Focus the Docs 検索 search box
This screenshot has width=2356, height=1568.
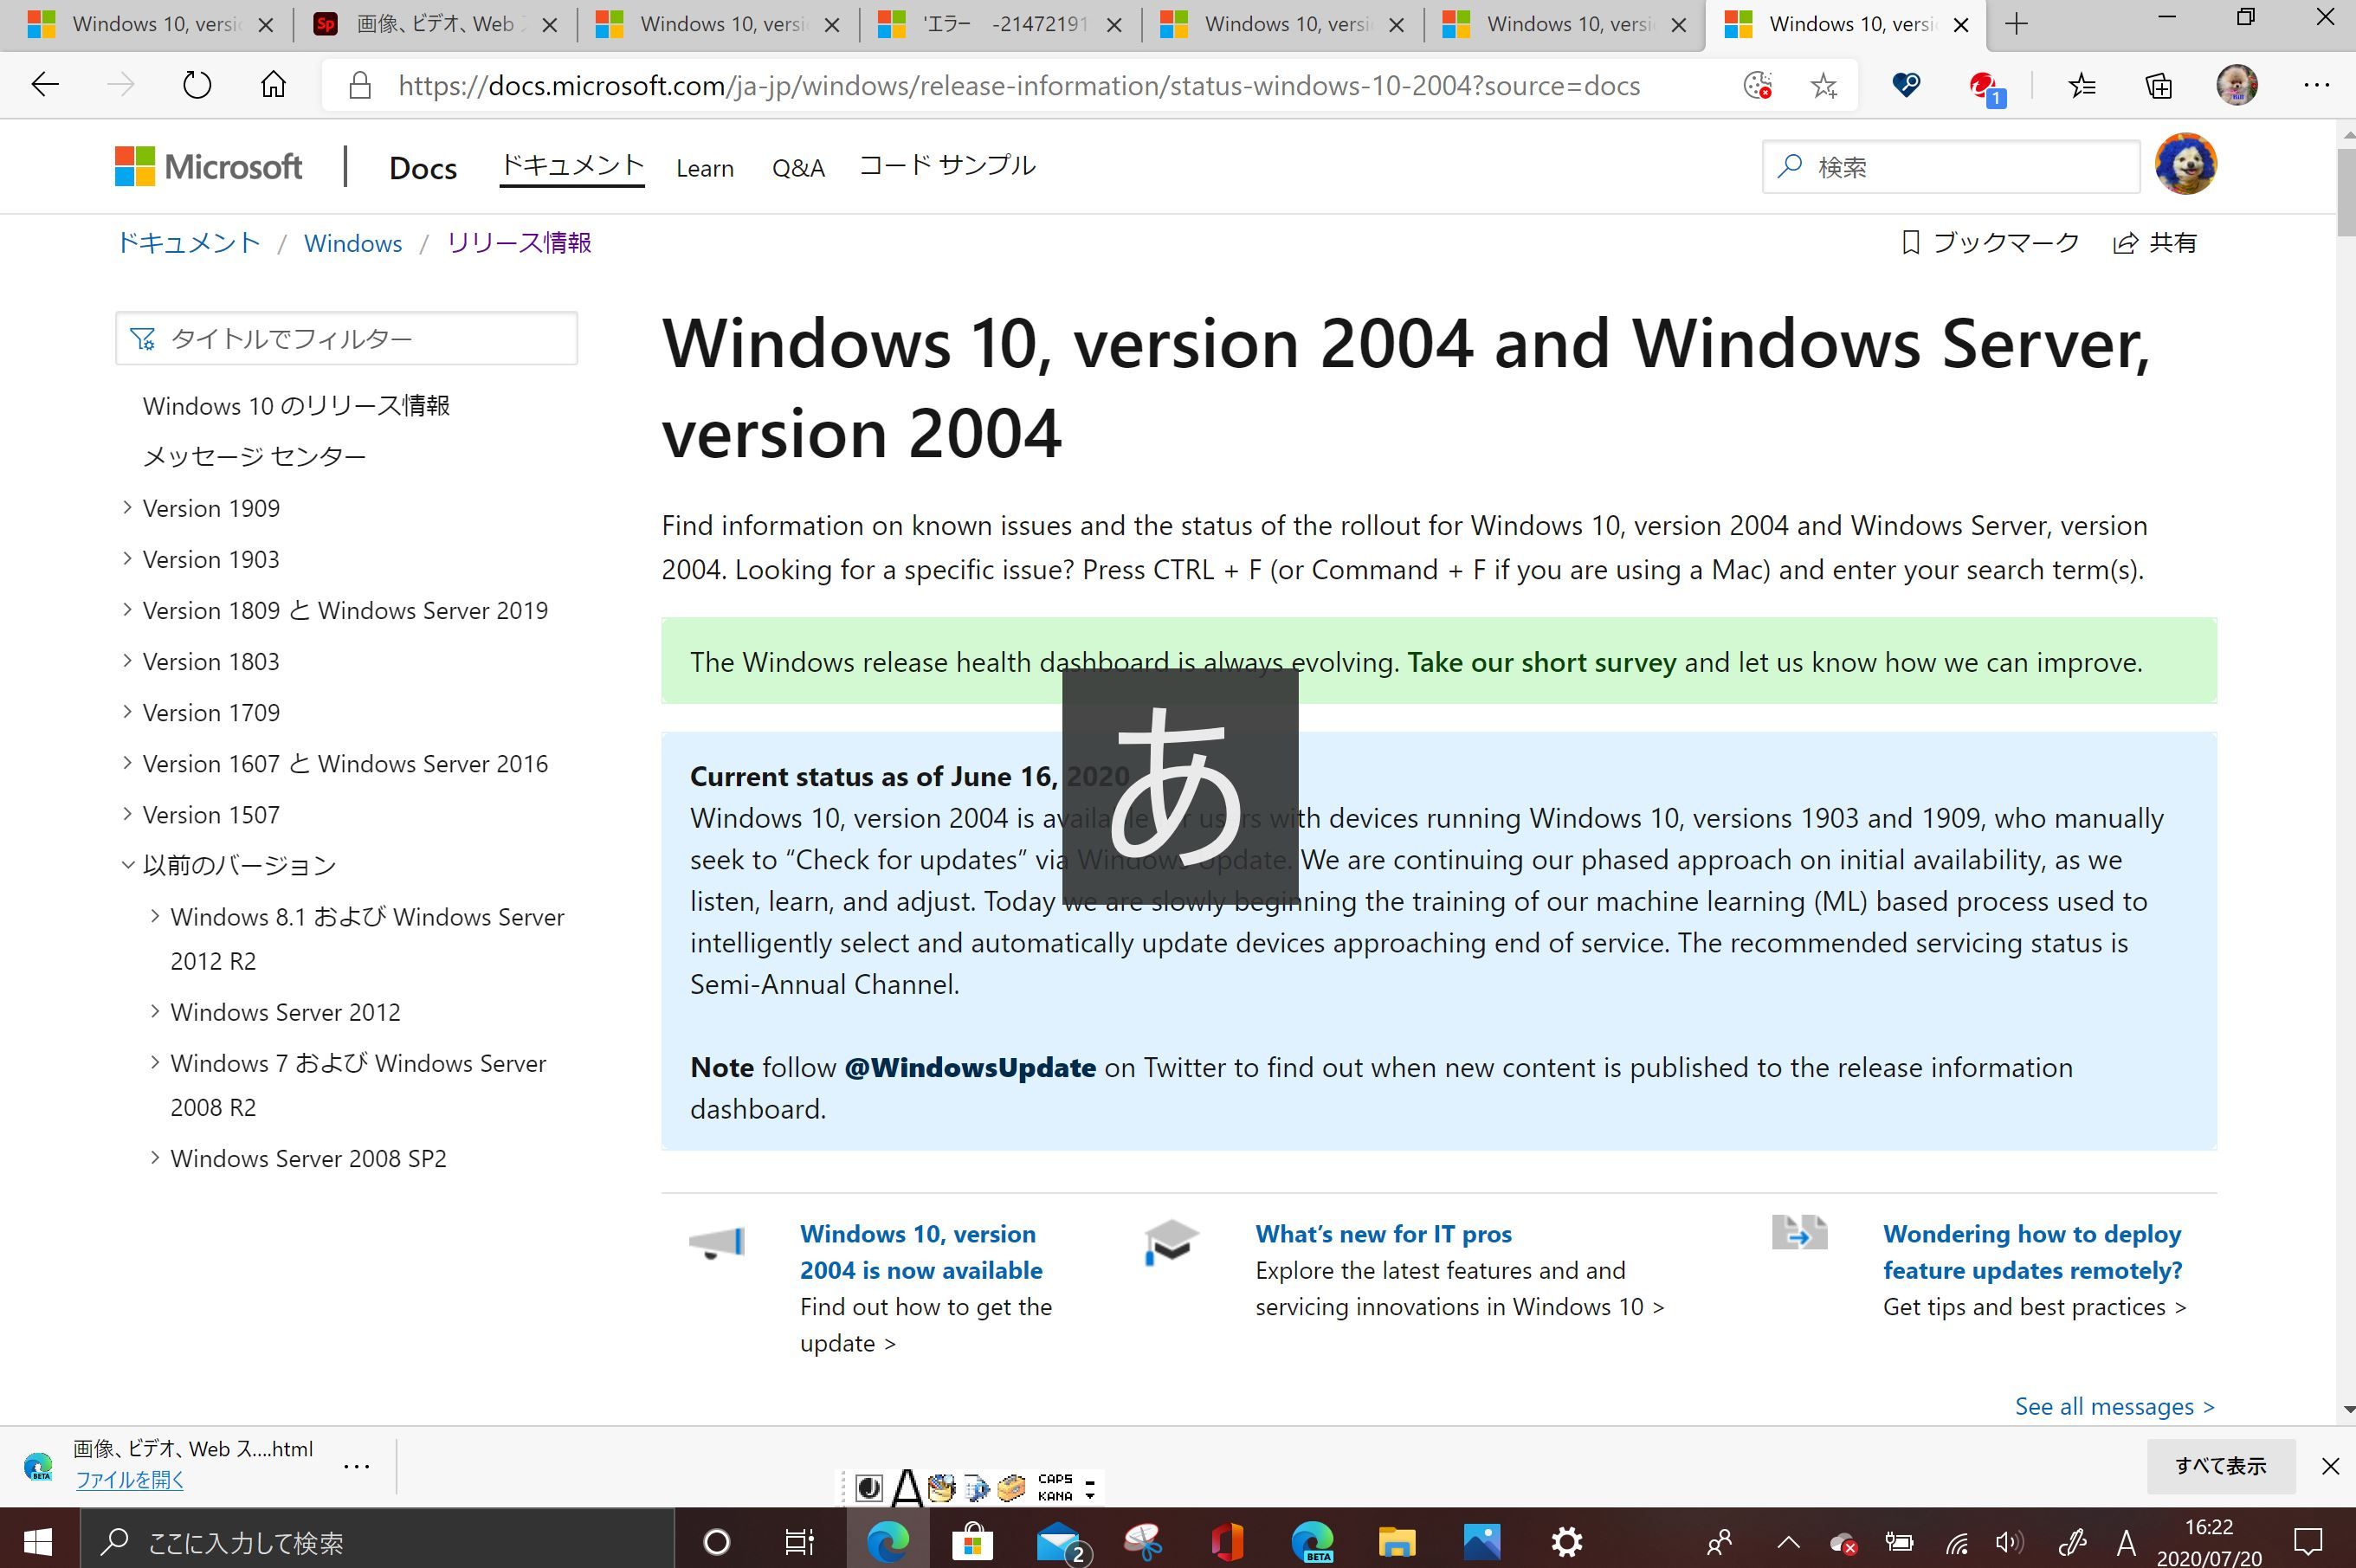[1950, 166]
